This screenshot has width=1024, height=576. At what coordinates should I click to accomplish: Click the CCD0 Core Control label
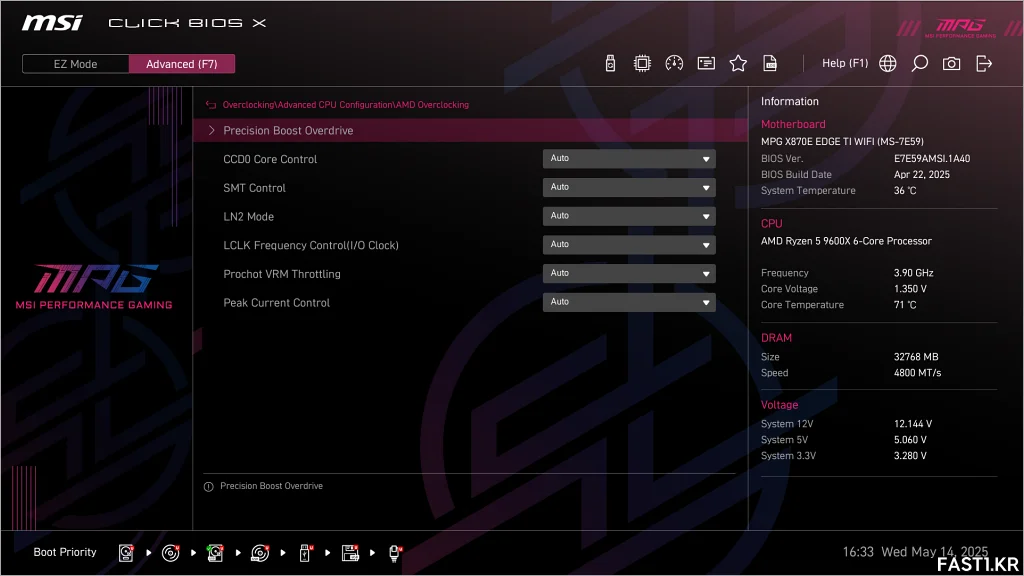coord(270,159)
